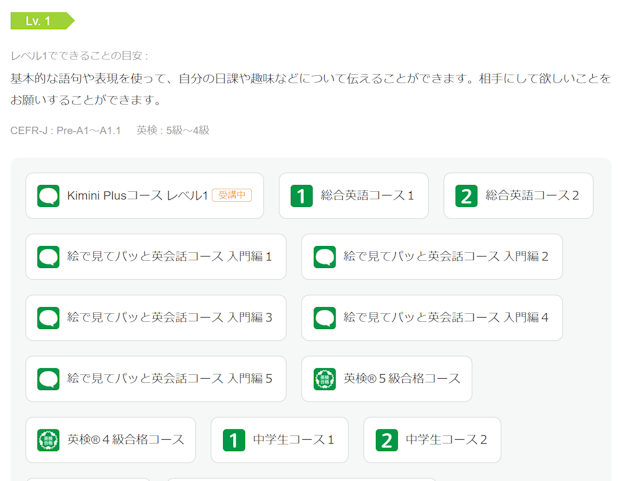Click the speech-bubble icon for 入門編 1
The height and width of the screenshot is (481, 640).
pos(48,257)
